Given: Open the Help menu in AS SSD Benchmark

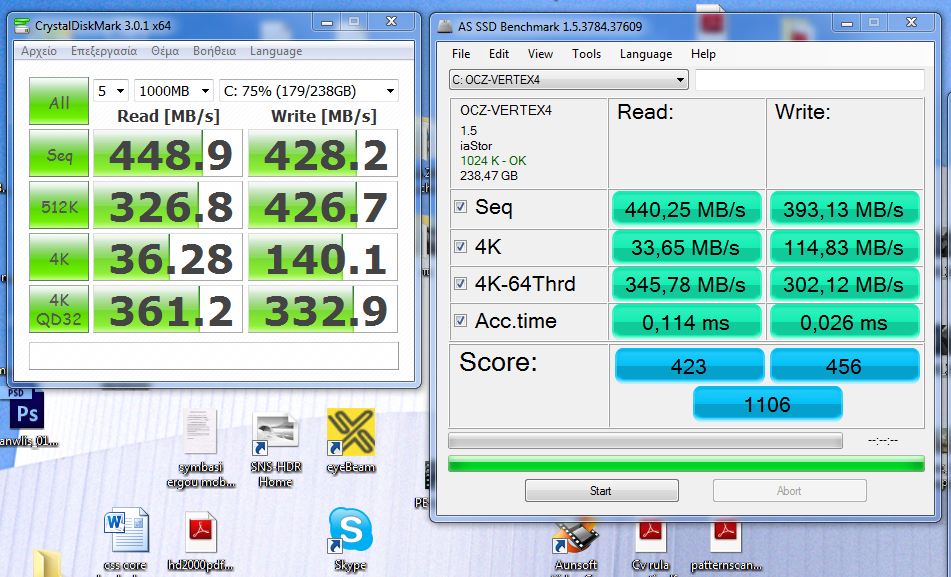Looking at the screenshot, I should point(703,54).
